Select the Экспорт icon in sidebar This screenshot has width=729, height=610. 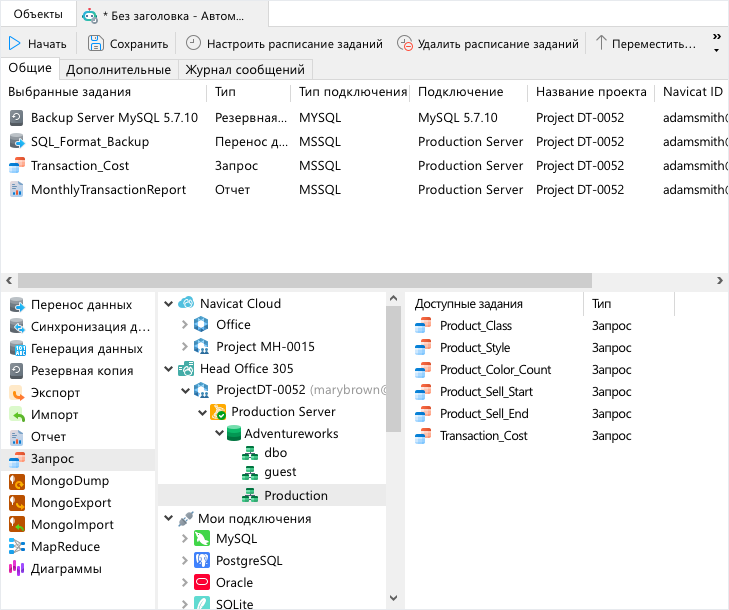point(17,393)
